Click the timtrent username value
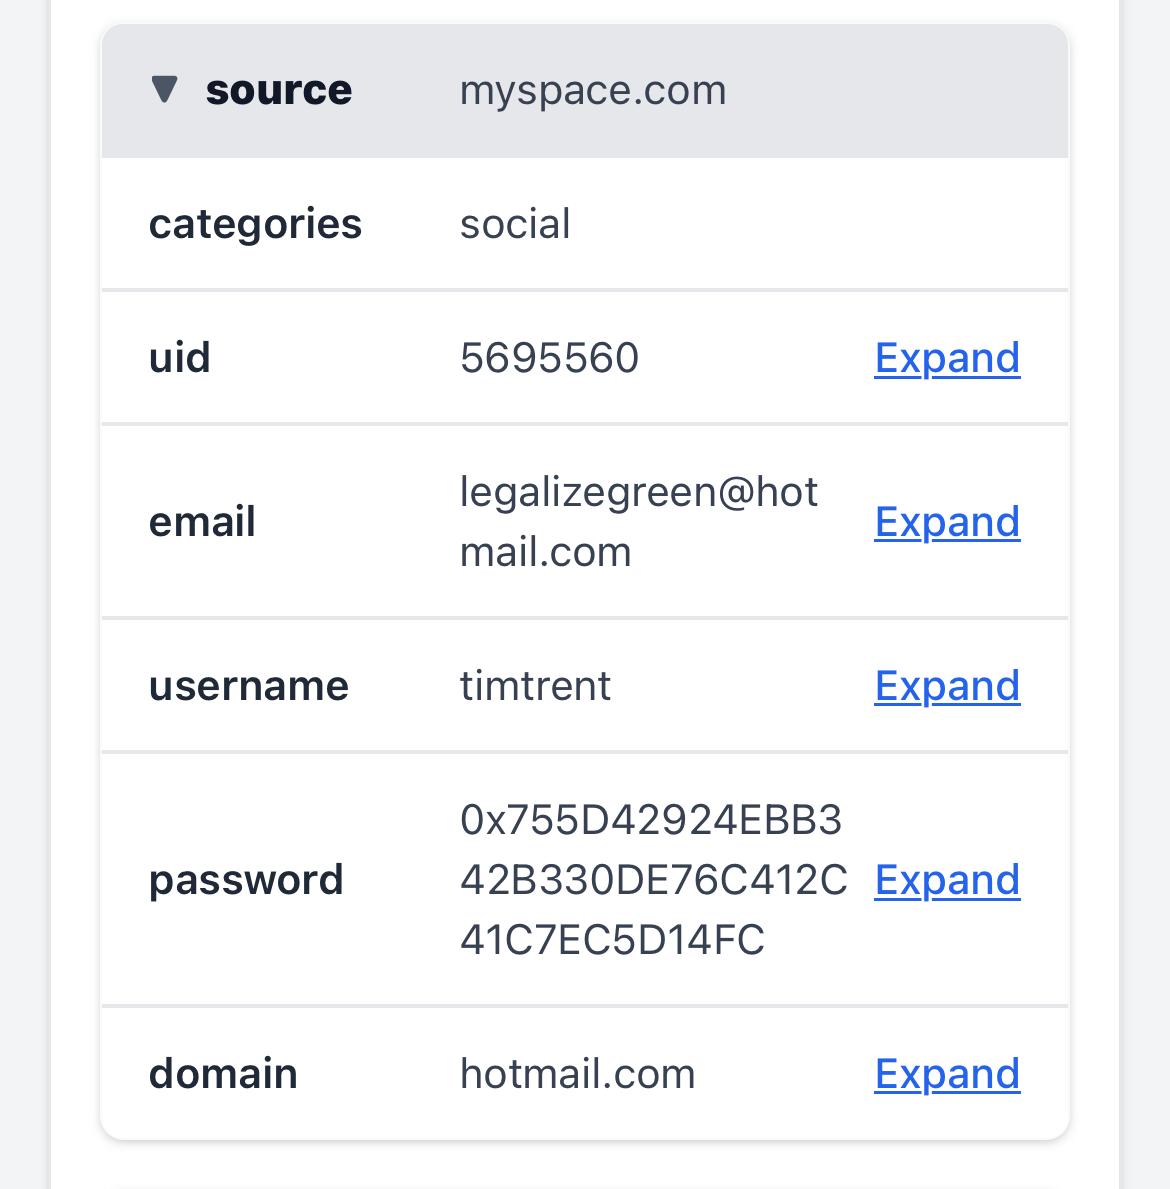 point(535,686)
